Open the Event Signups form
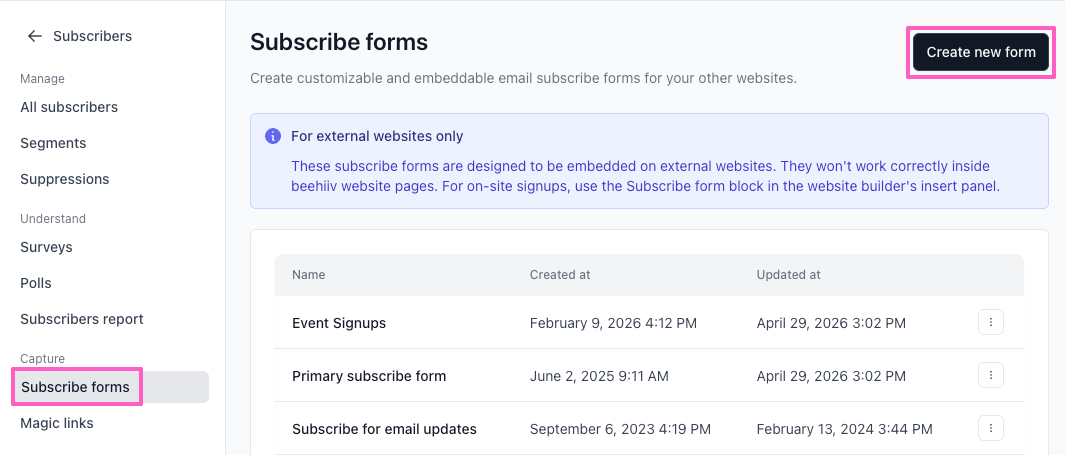The height and width of the screenshot is (455, 1065). pos(339,323)
